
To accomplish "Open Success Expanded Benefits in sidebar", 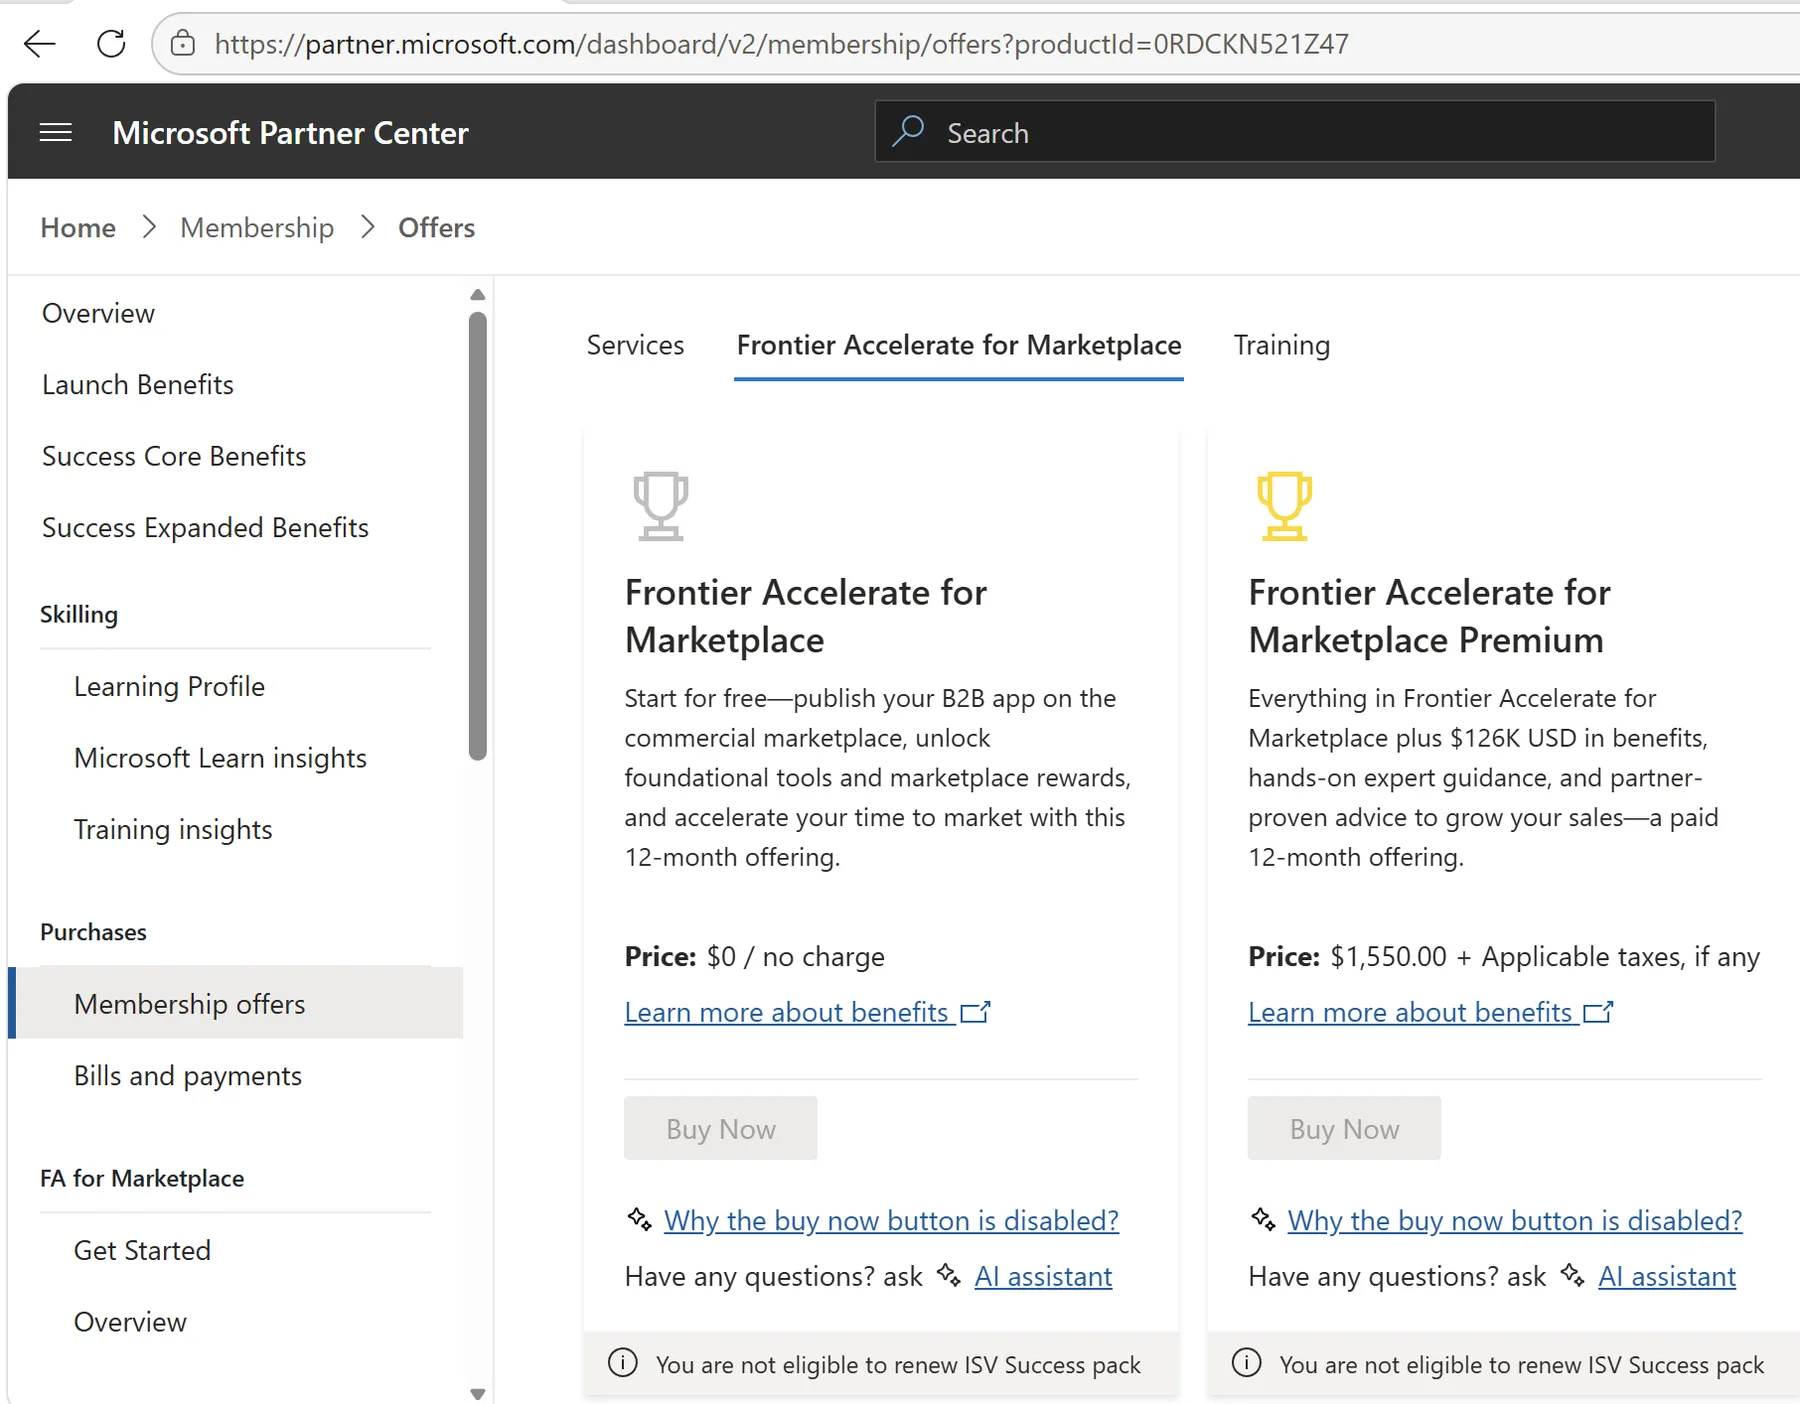I will [x=205, y=528].
